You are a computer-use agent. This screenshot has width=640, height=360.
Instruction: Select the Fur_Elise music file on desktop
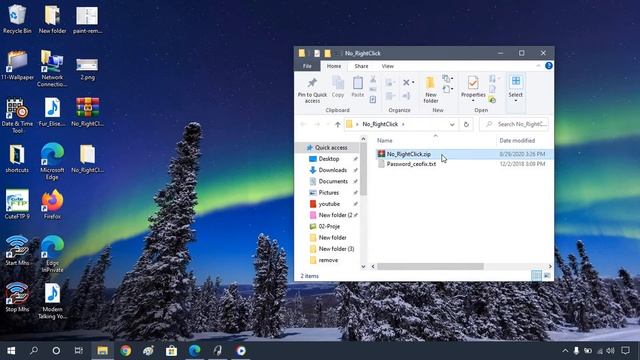pyautogui.click(x=52, y=112)
